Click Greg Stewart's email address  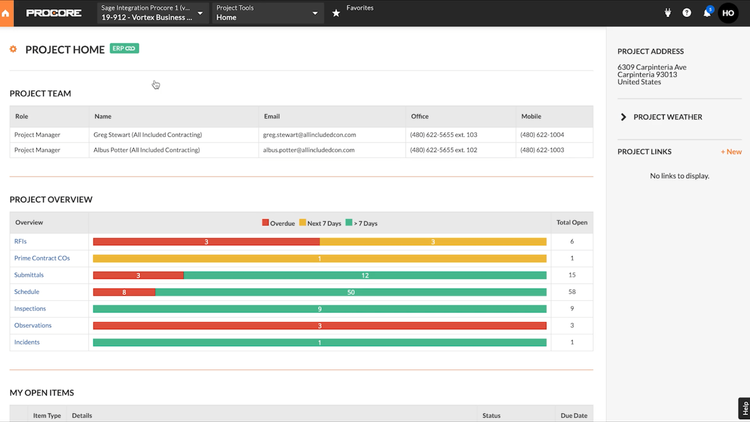[x=309, y=134]
